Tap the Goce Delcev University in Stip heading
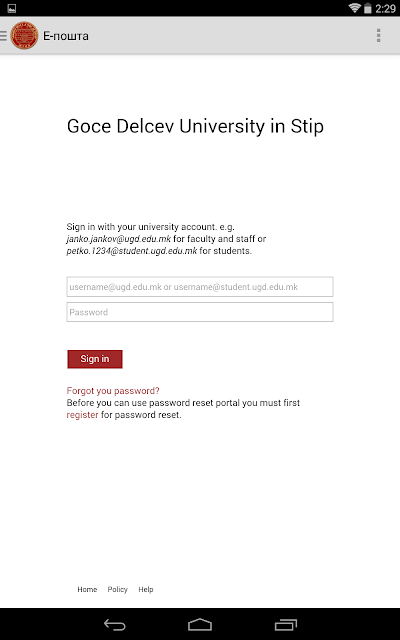 pyautogui.click(x=196, y=127)
